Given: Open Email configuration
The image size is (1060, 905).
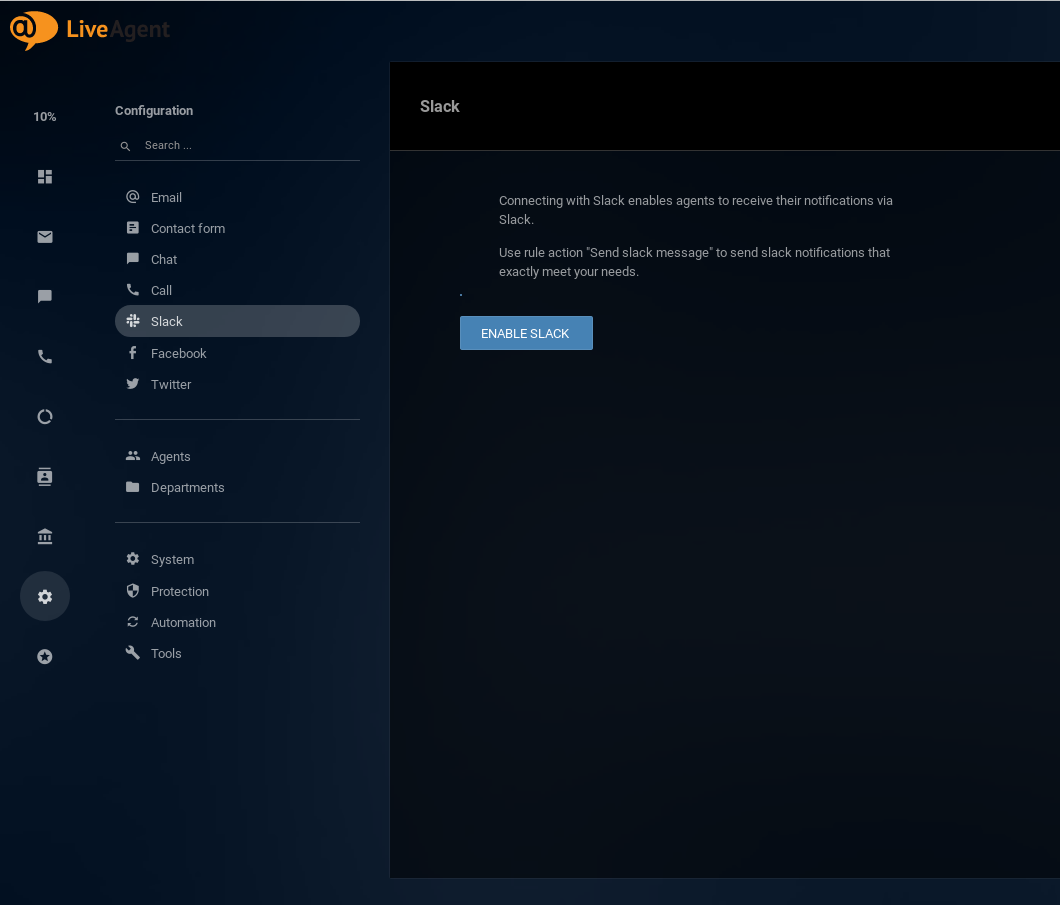Looking at the screenshot, I should 237,197.
